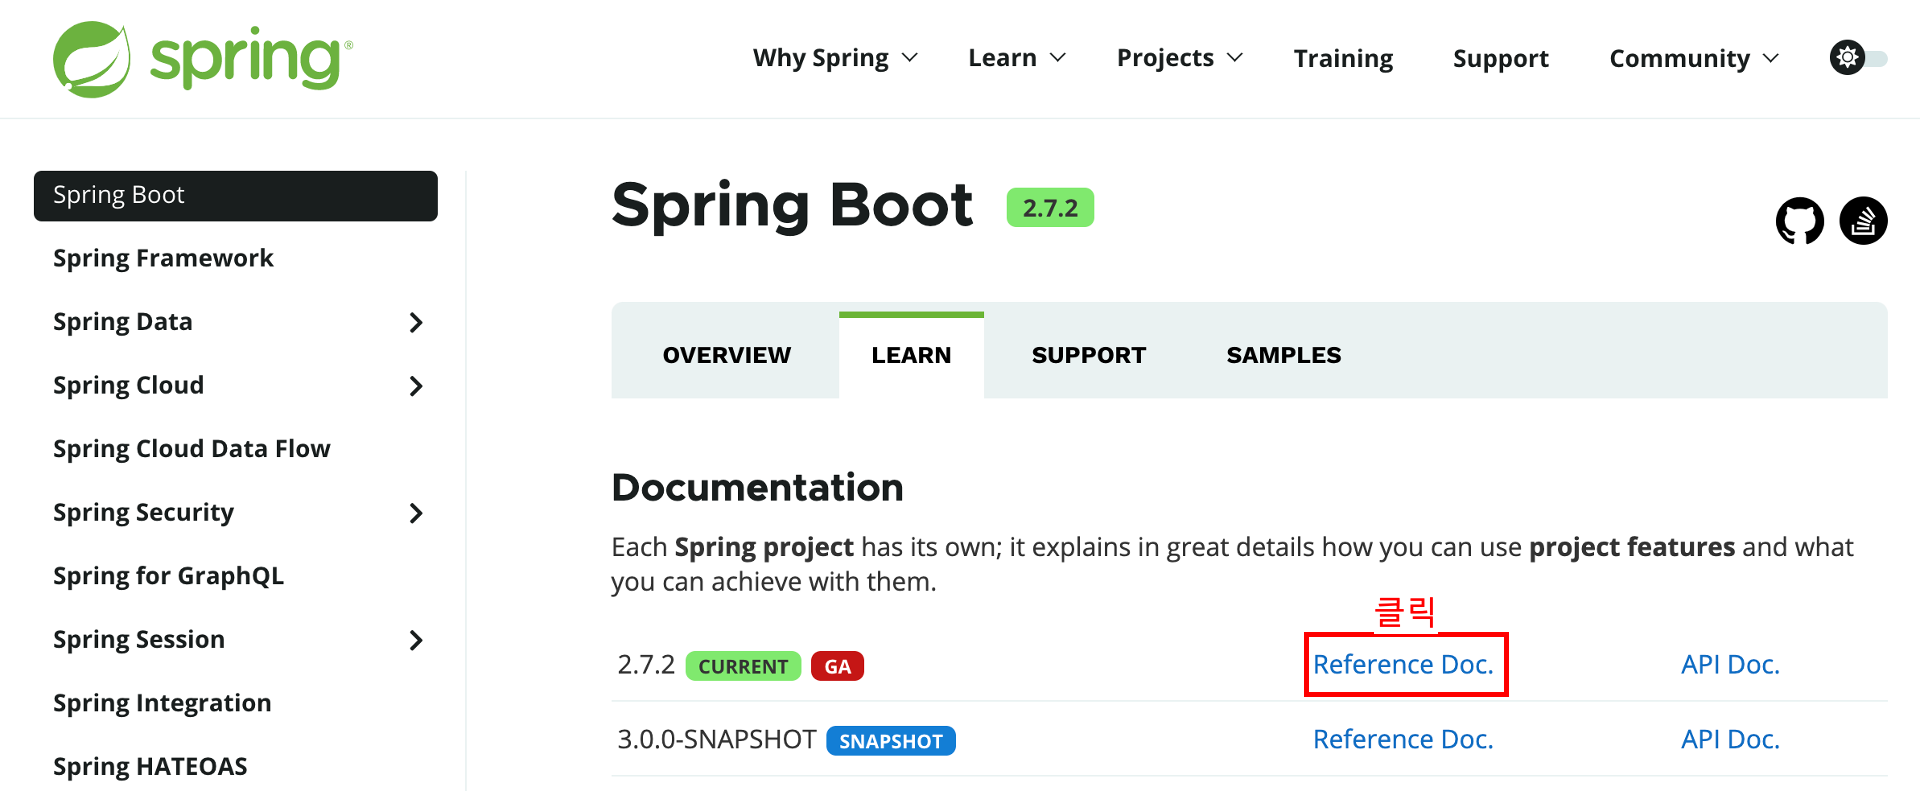The image size is (1920, 792).
Task: Open the Spring Security project link
Action: pyautogui.click(x=143, y=512)
